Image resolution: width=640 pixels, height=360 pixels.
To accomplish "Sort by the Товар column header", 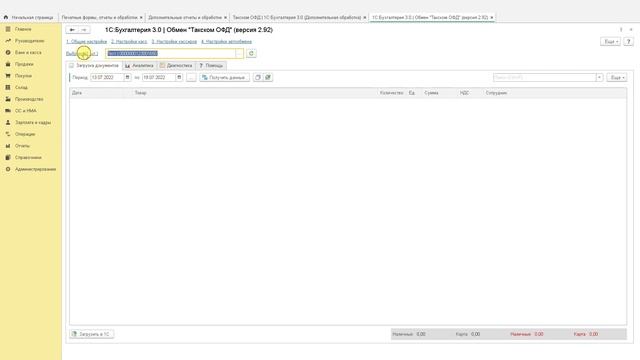I will (x=140, y=93).
